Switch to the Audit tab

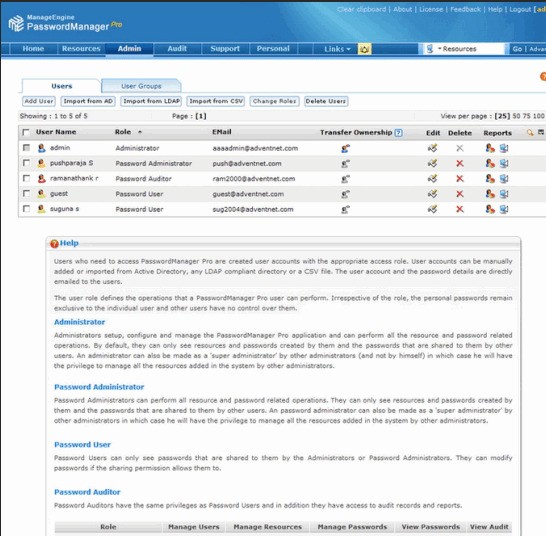(x=177, y=49)
